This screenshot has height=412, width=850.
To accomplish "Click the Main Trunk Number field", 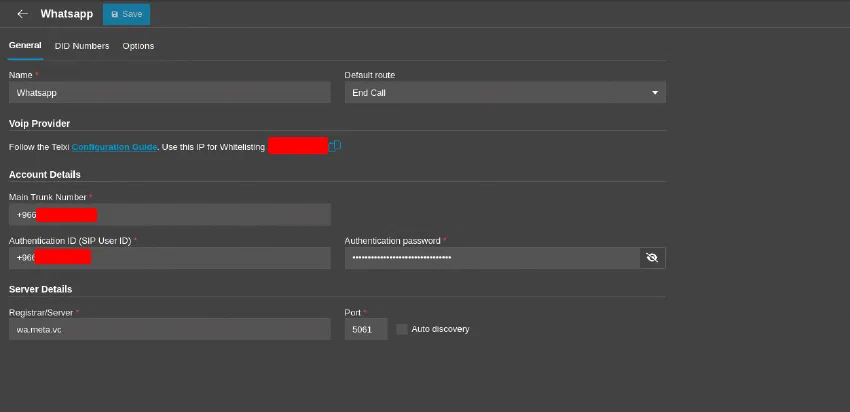I will click(x=170, y=215).
